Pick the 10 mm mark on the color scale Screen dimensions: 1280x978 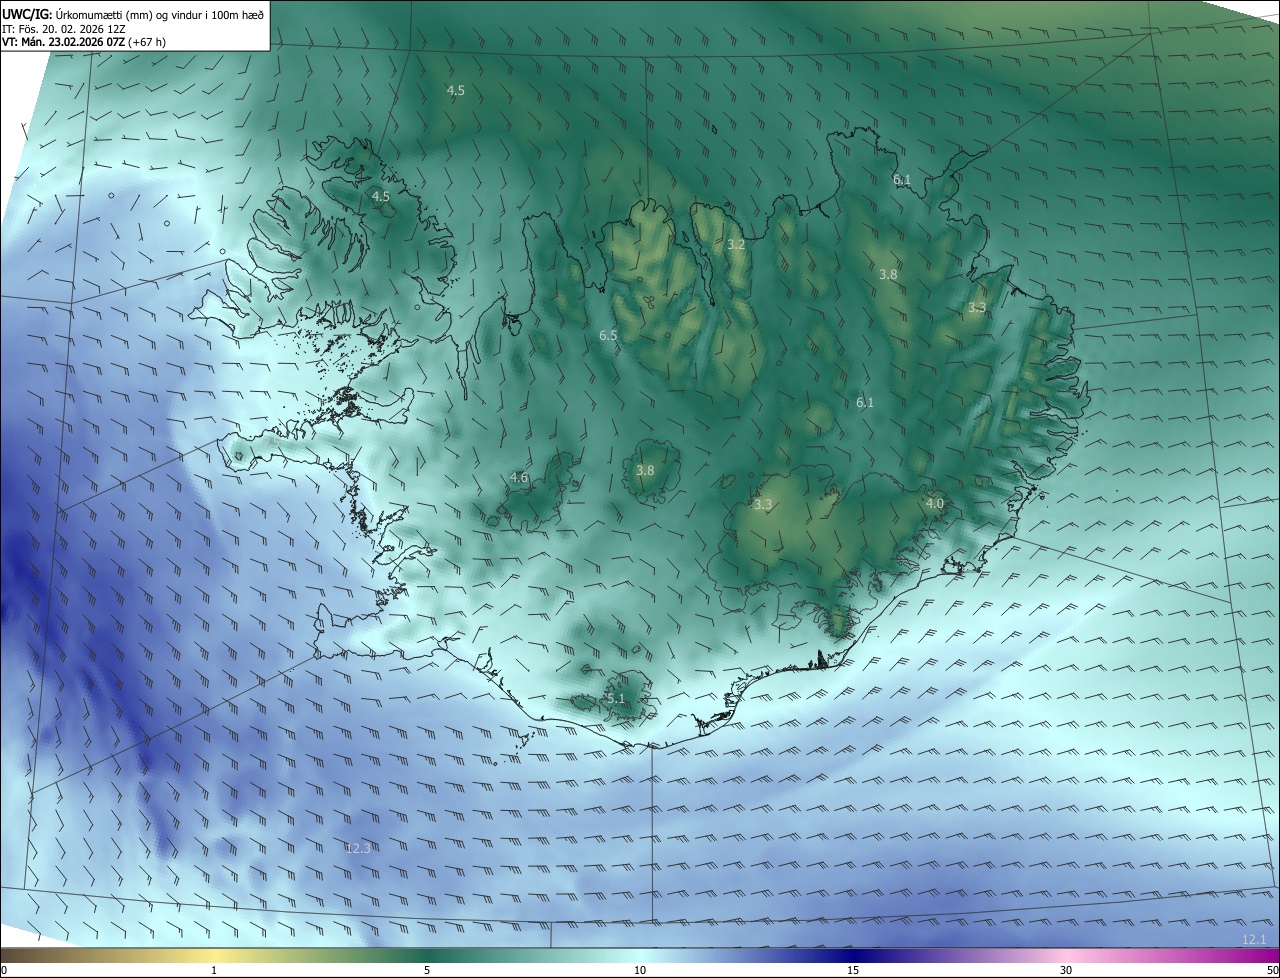click(640, 970)
